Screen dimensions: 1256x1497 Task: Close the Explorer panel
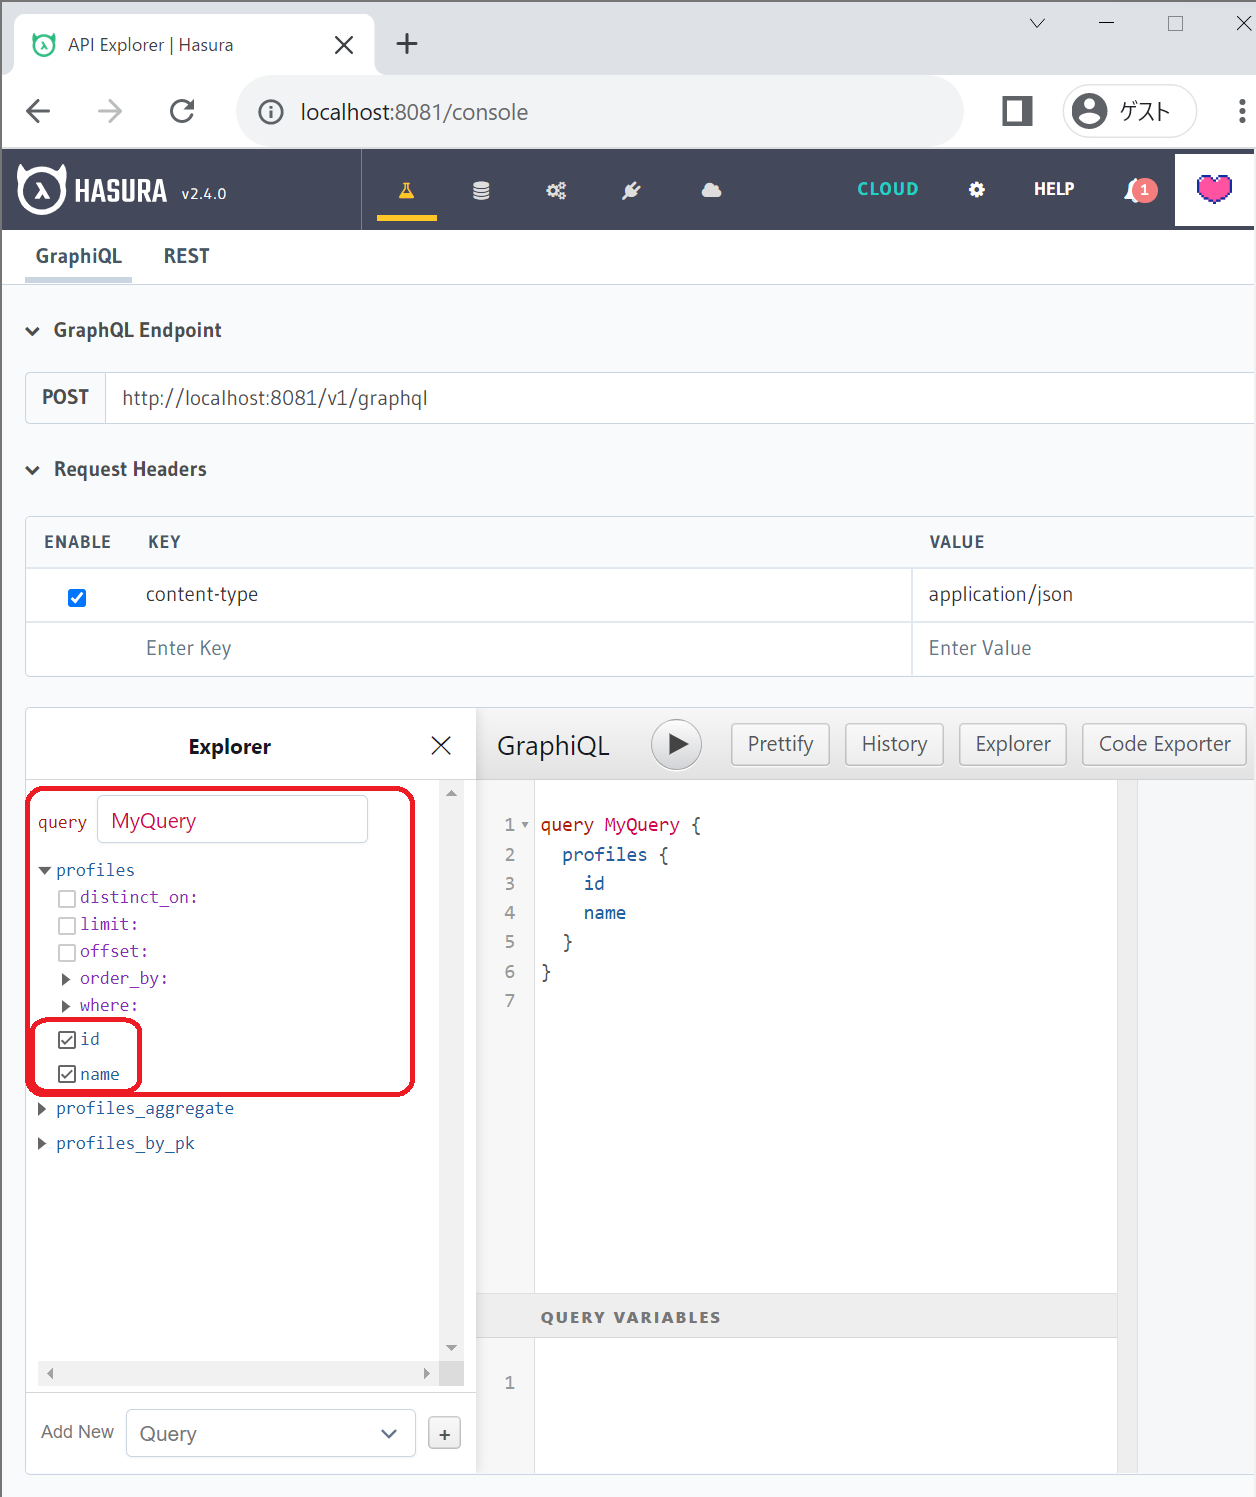[x=441, y=746]
